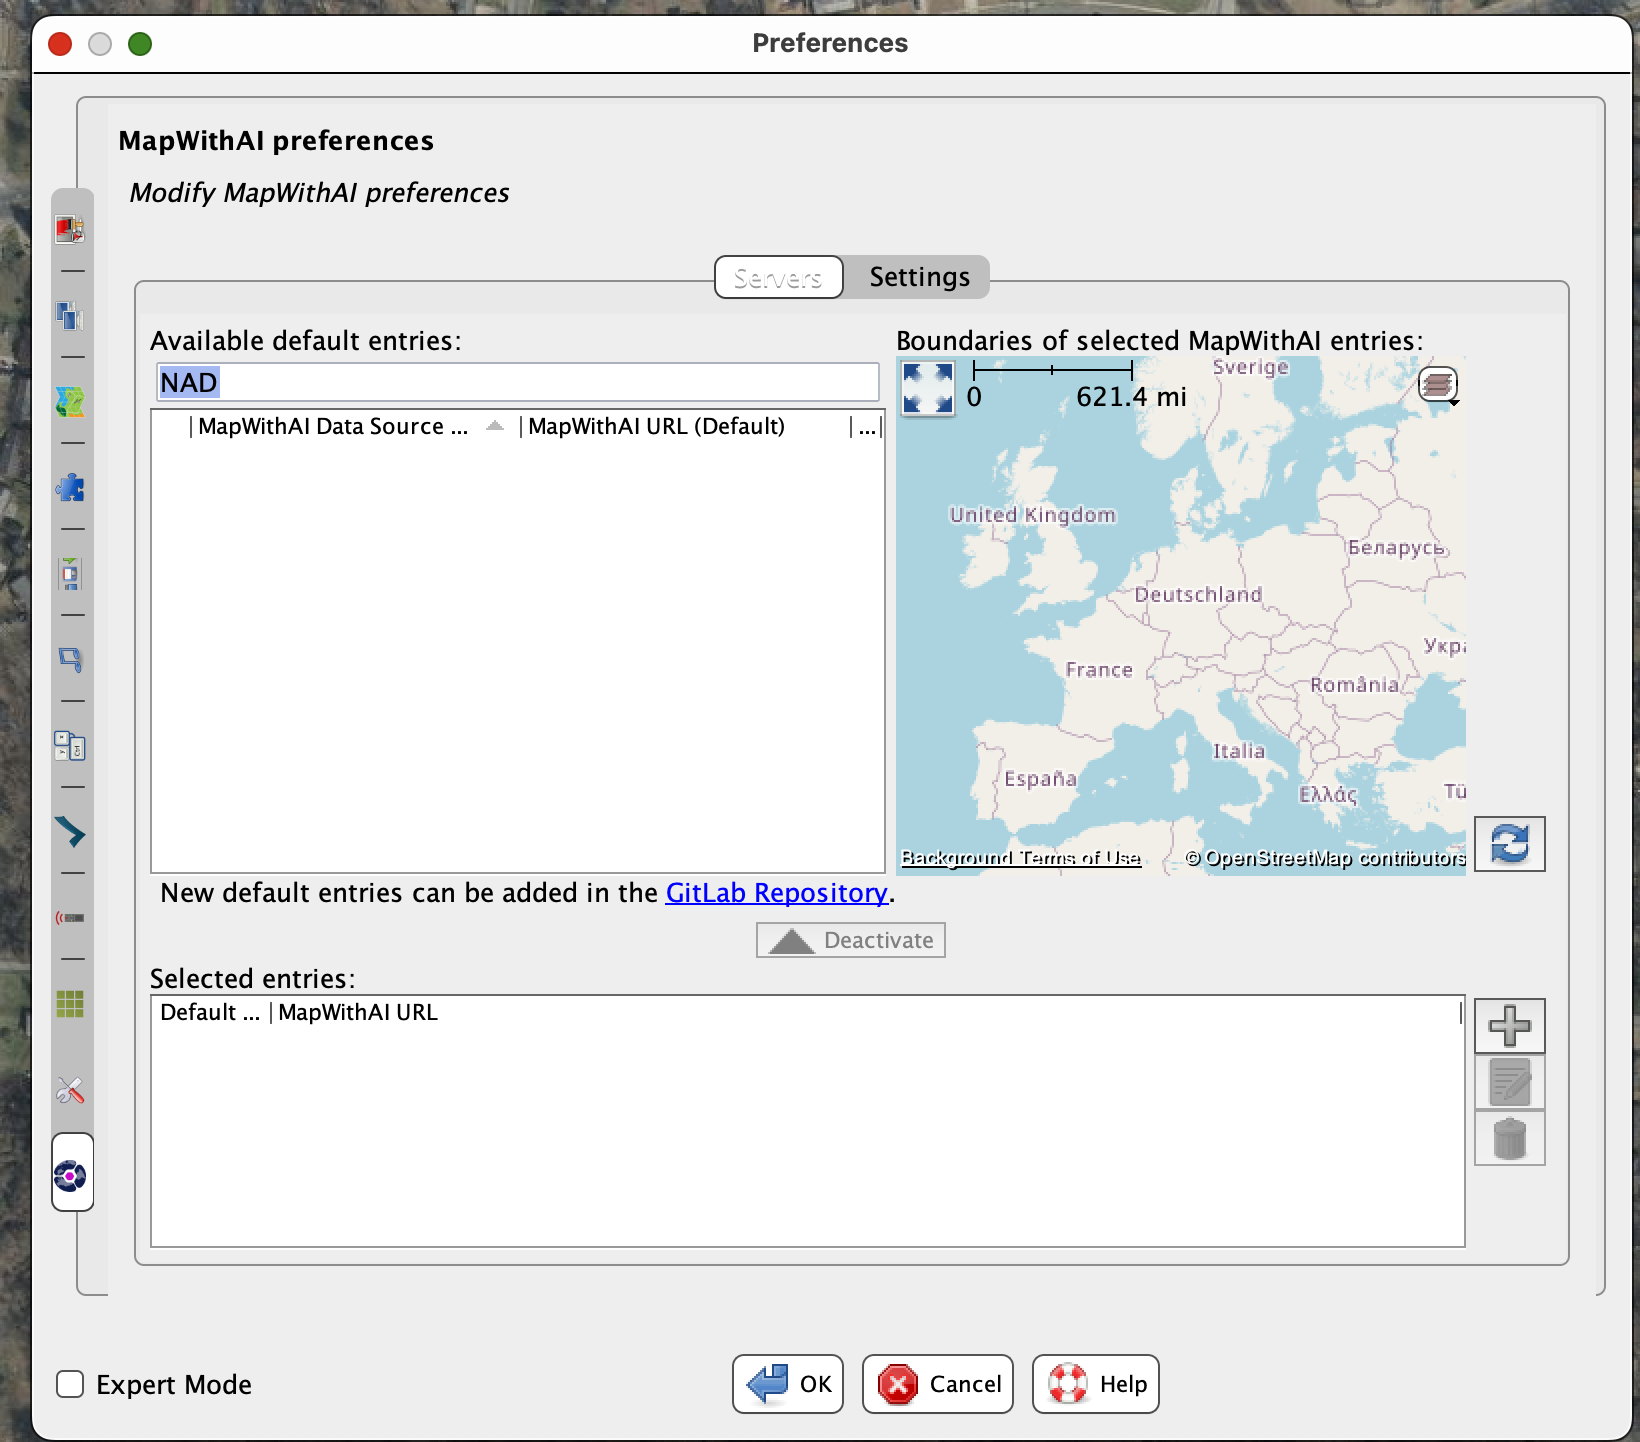Open the Map preferences folded-map icon
Screen dimensions: 1640x1442
(x=70, y=401)
